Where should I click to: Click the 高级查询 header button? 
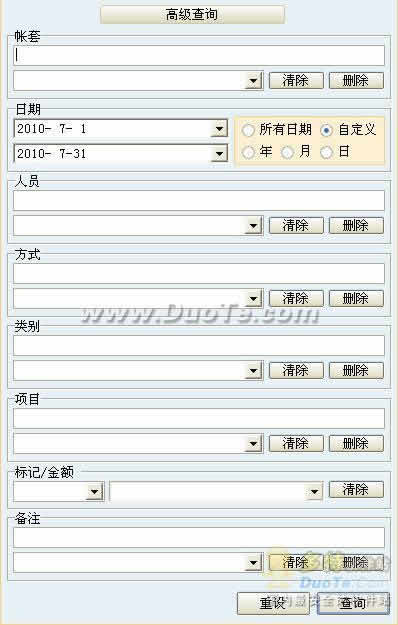pos(192,15)
